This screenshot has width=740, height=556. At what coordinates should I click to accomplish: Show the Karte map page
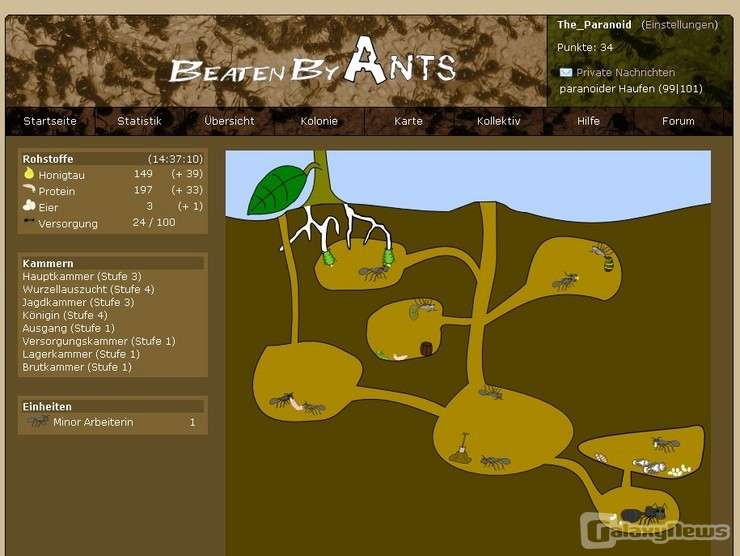coord(408,121)
